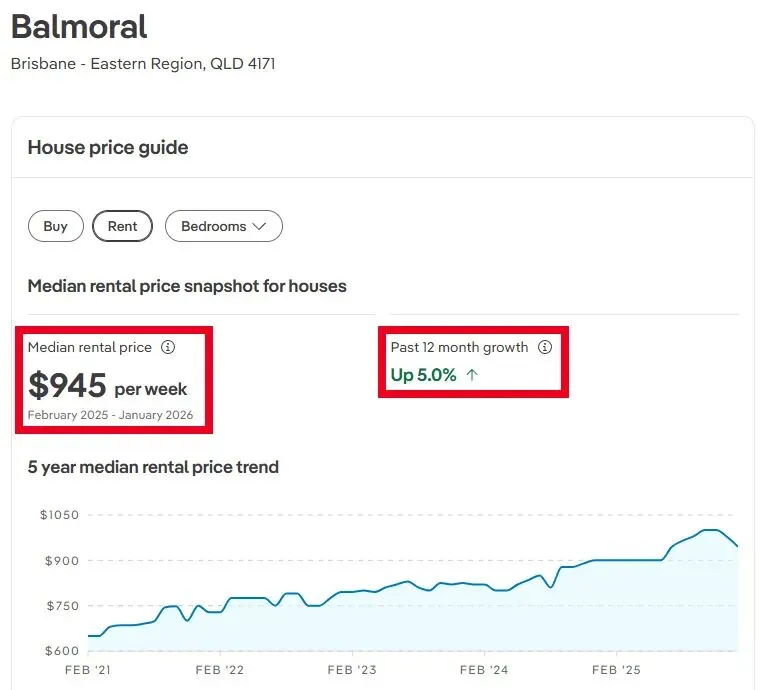Click the green upward arrow icon
The image size is (772, 690).
472,376
